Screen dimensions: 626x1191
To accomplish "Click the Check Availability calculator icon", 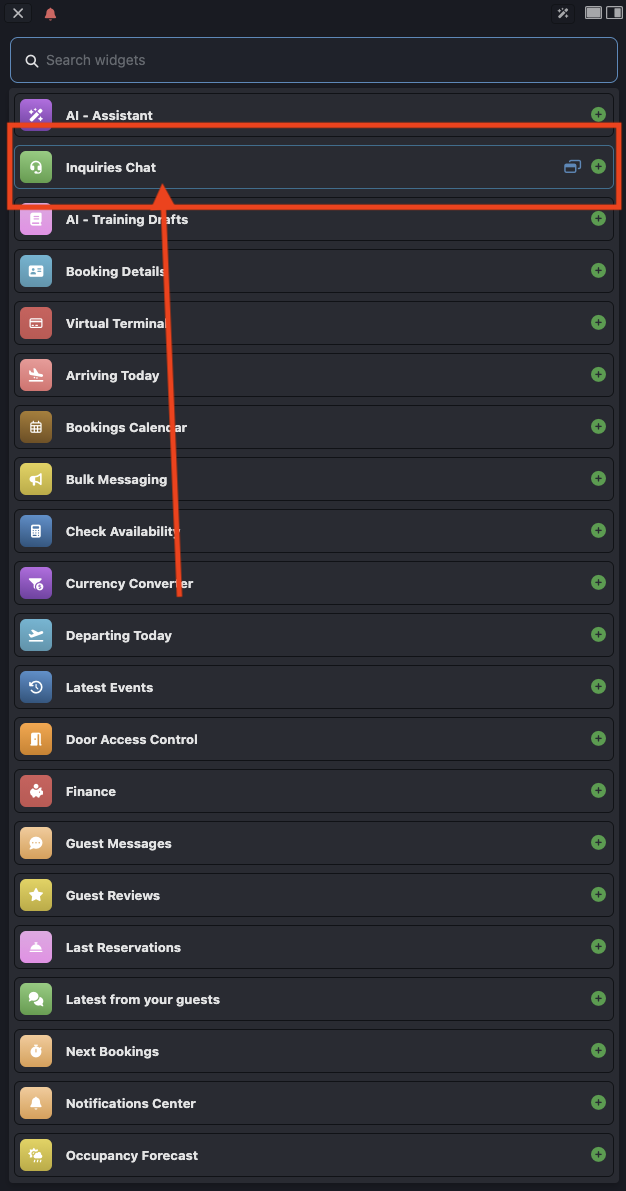I will (x=36, y=531).
